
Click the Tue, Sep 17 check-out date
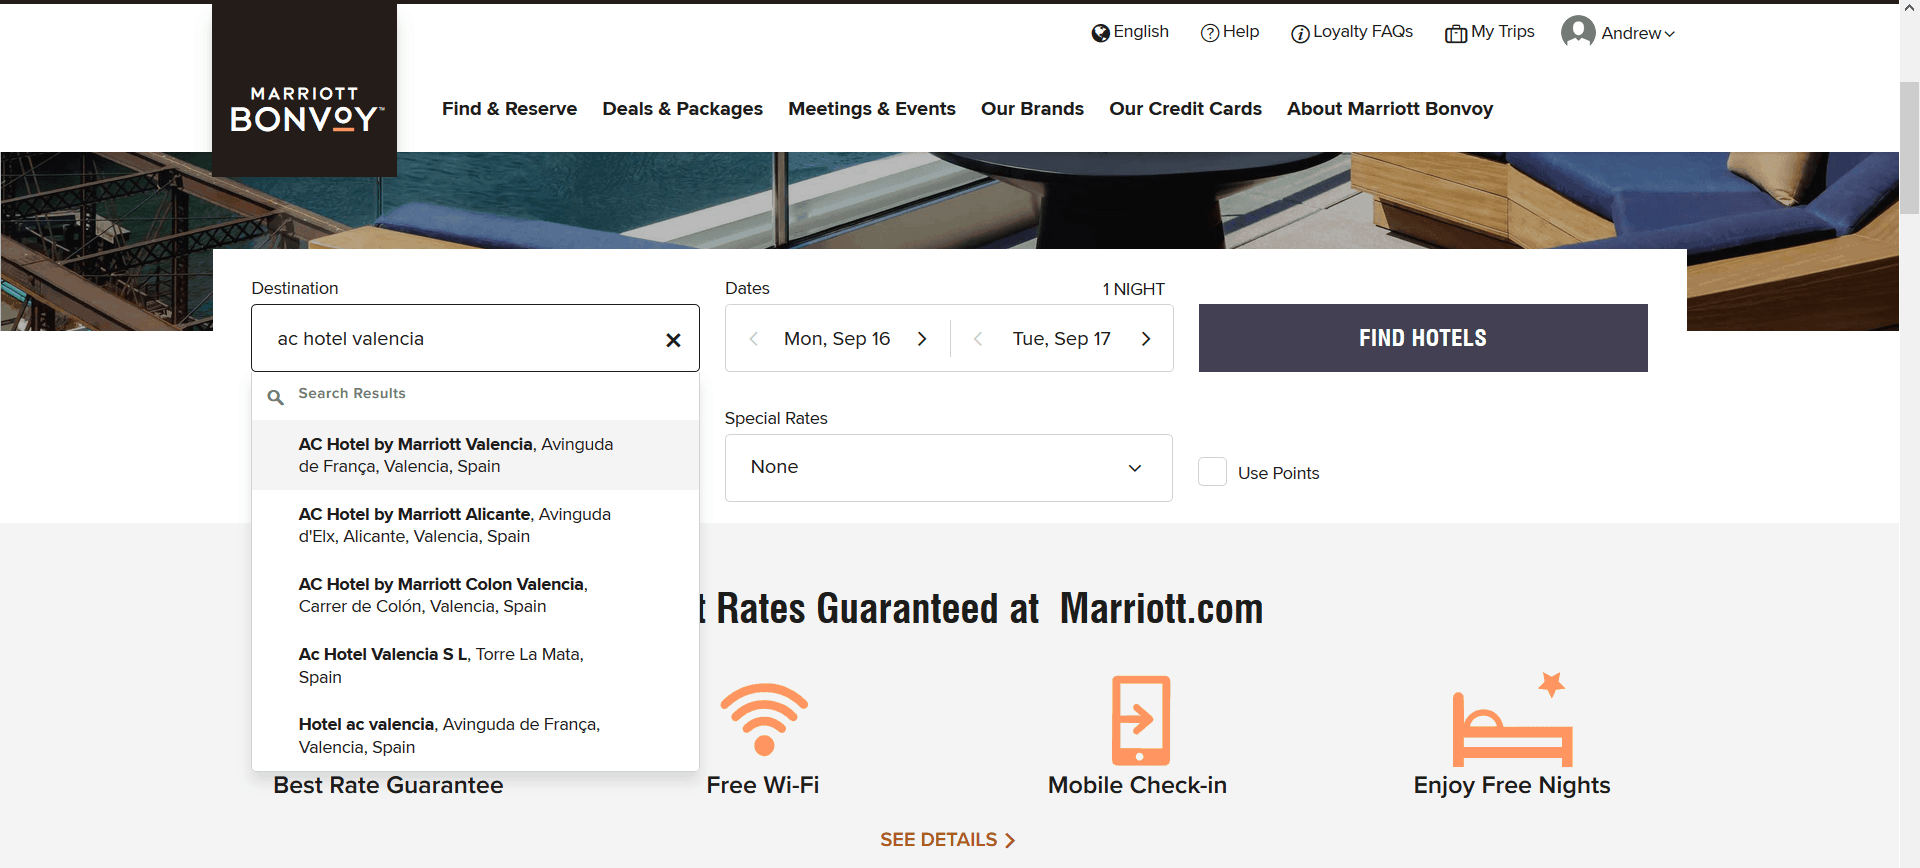pos(1061,339)
